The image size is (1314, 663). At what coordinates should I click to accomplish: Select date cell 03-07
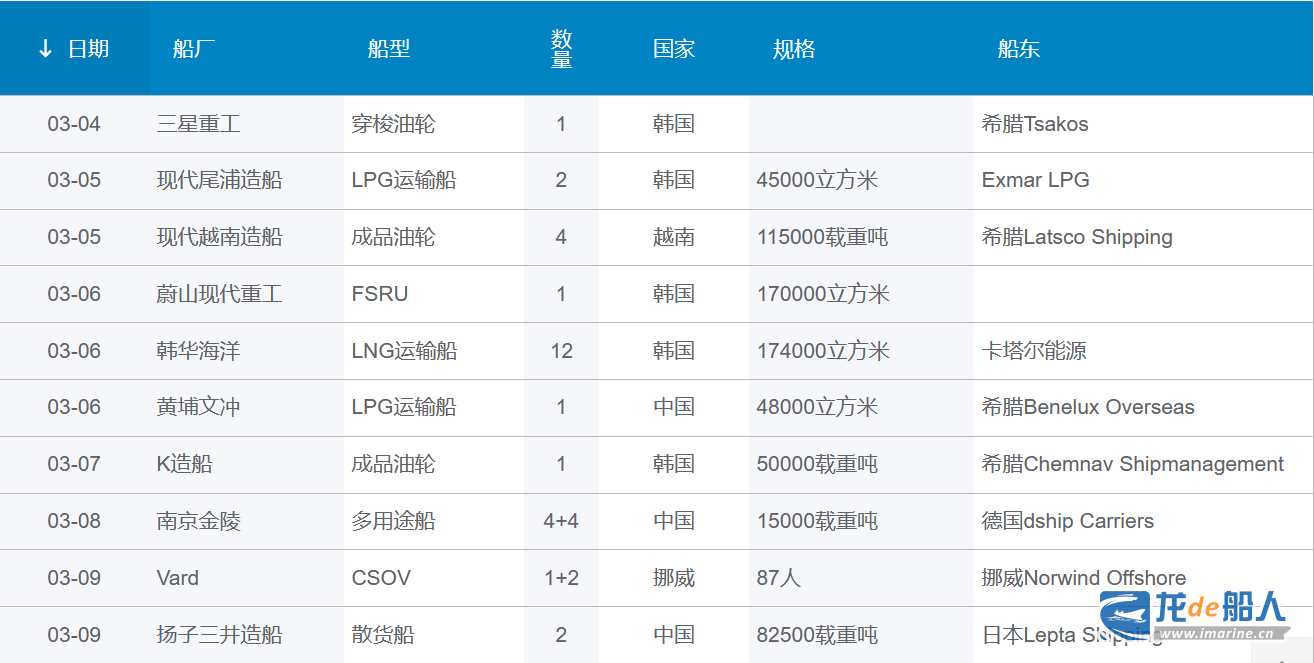(74, 464)
